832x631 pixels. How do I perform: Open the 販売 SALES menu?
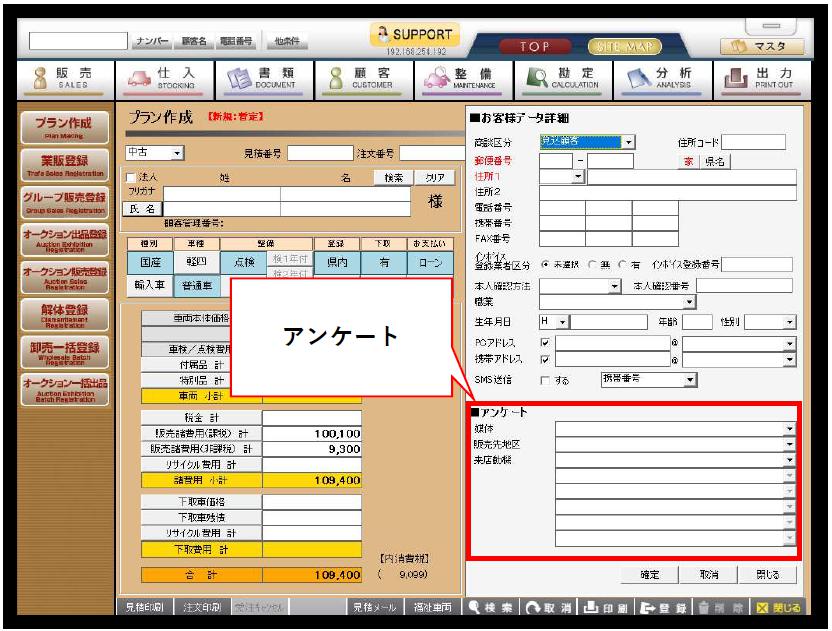pos(66,79)
